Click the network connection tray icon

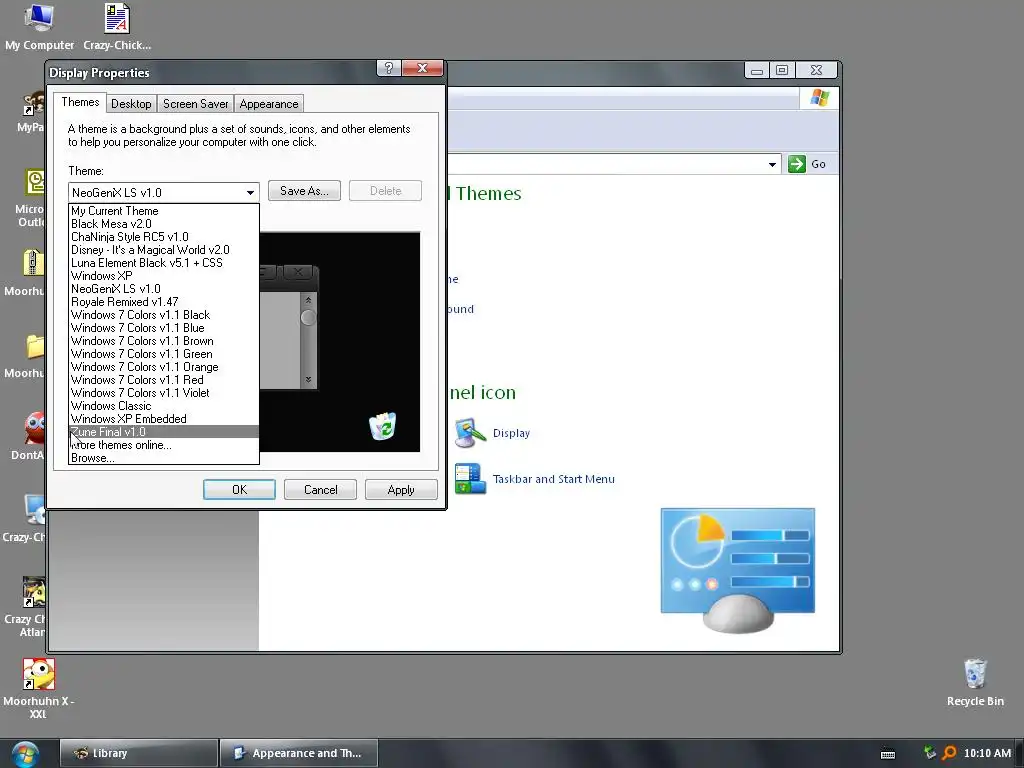pyautogui.click(x=930, y=752)
